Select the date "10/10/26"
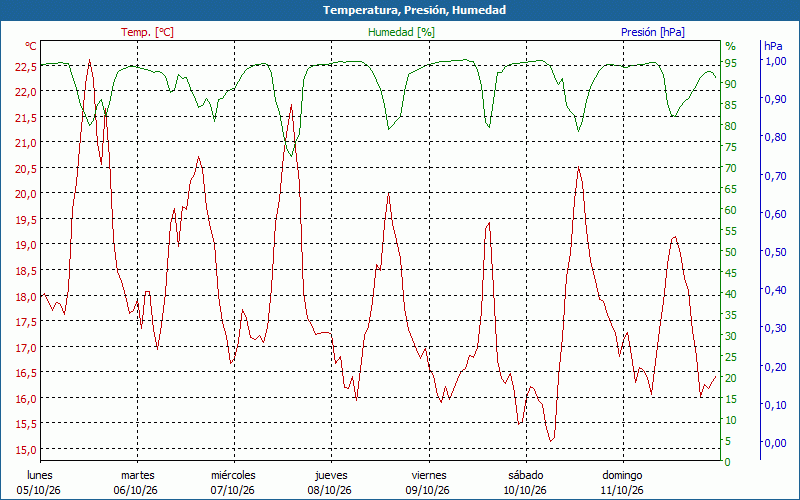Viewport: 800px width, 500px height. pyautogui.click(x=525, y=490)
